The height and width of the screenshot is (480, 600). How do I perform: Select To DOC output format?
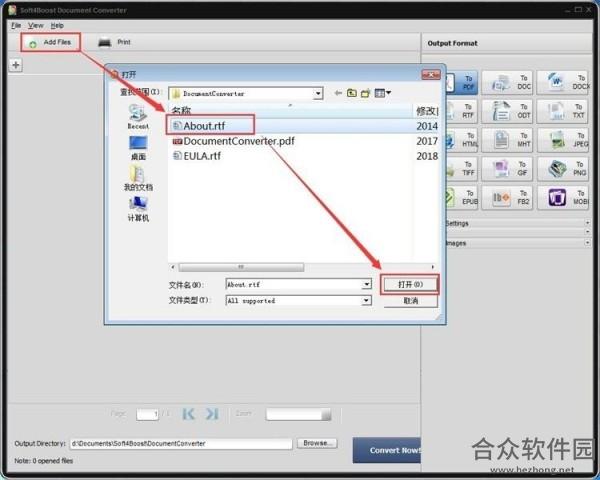pos(507,83)
